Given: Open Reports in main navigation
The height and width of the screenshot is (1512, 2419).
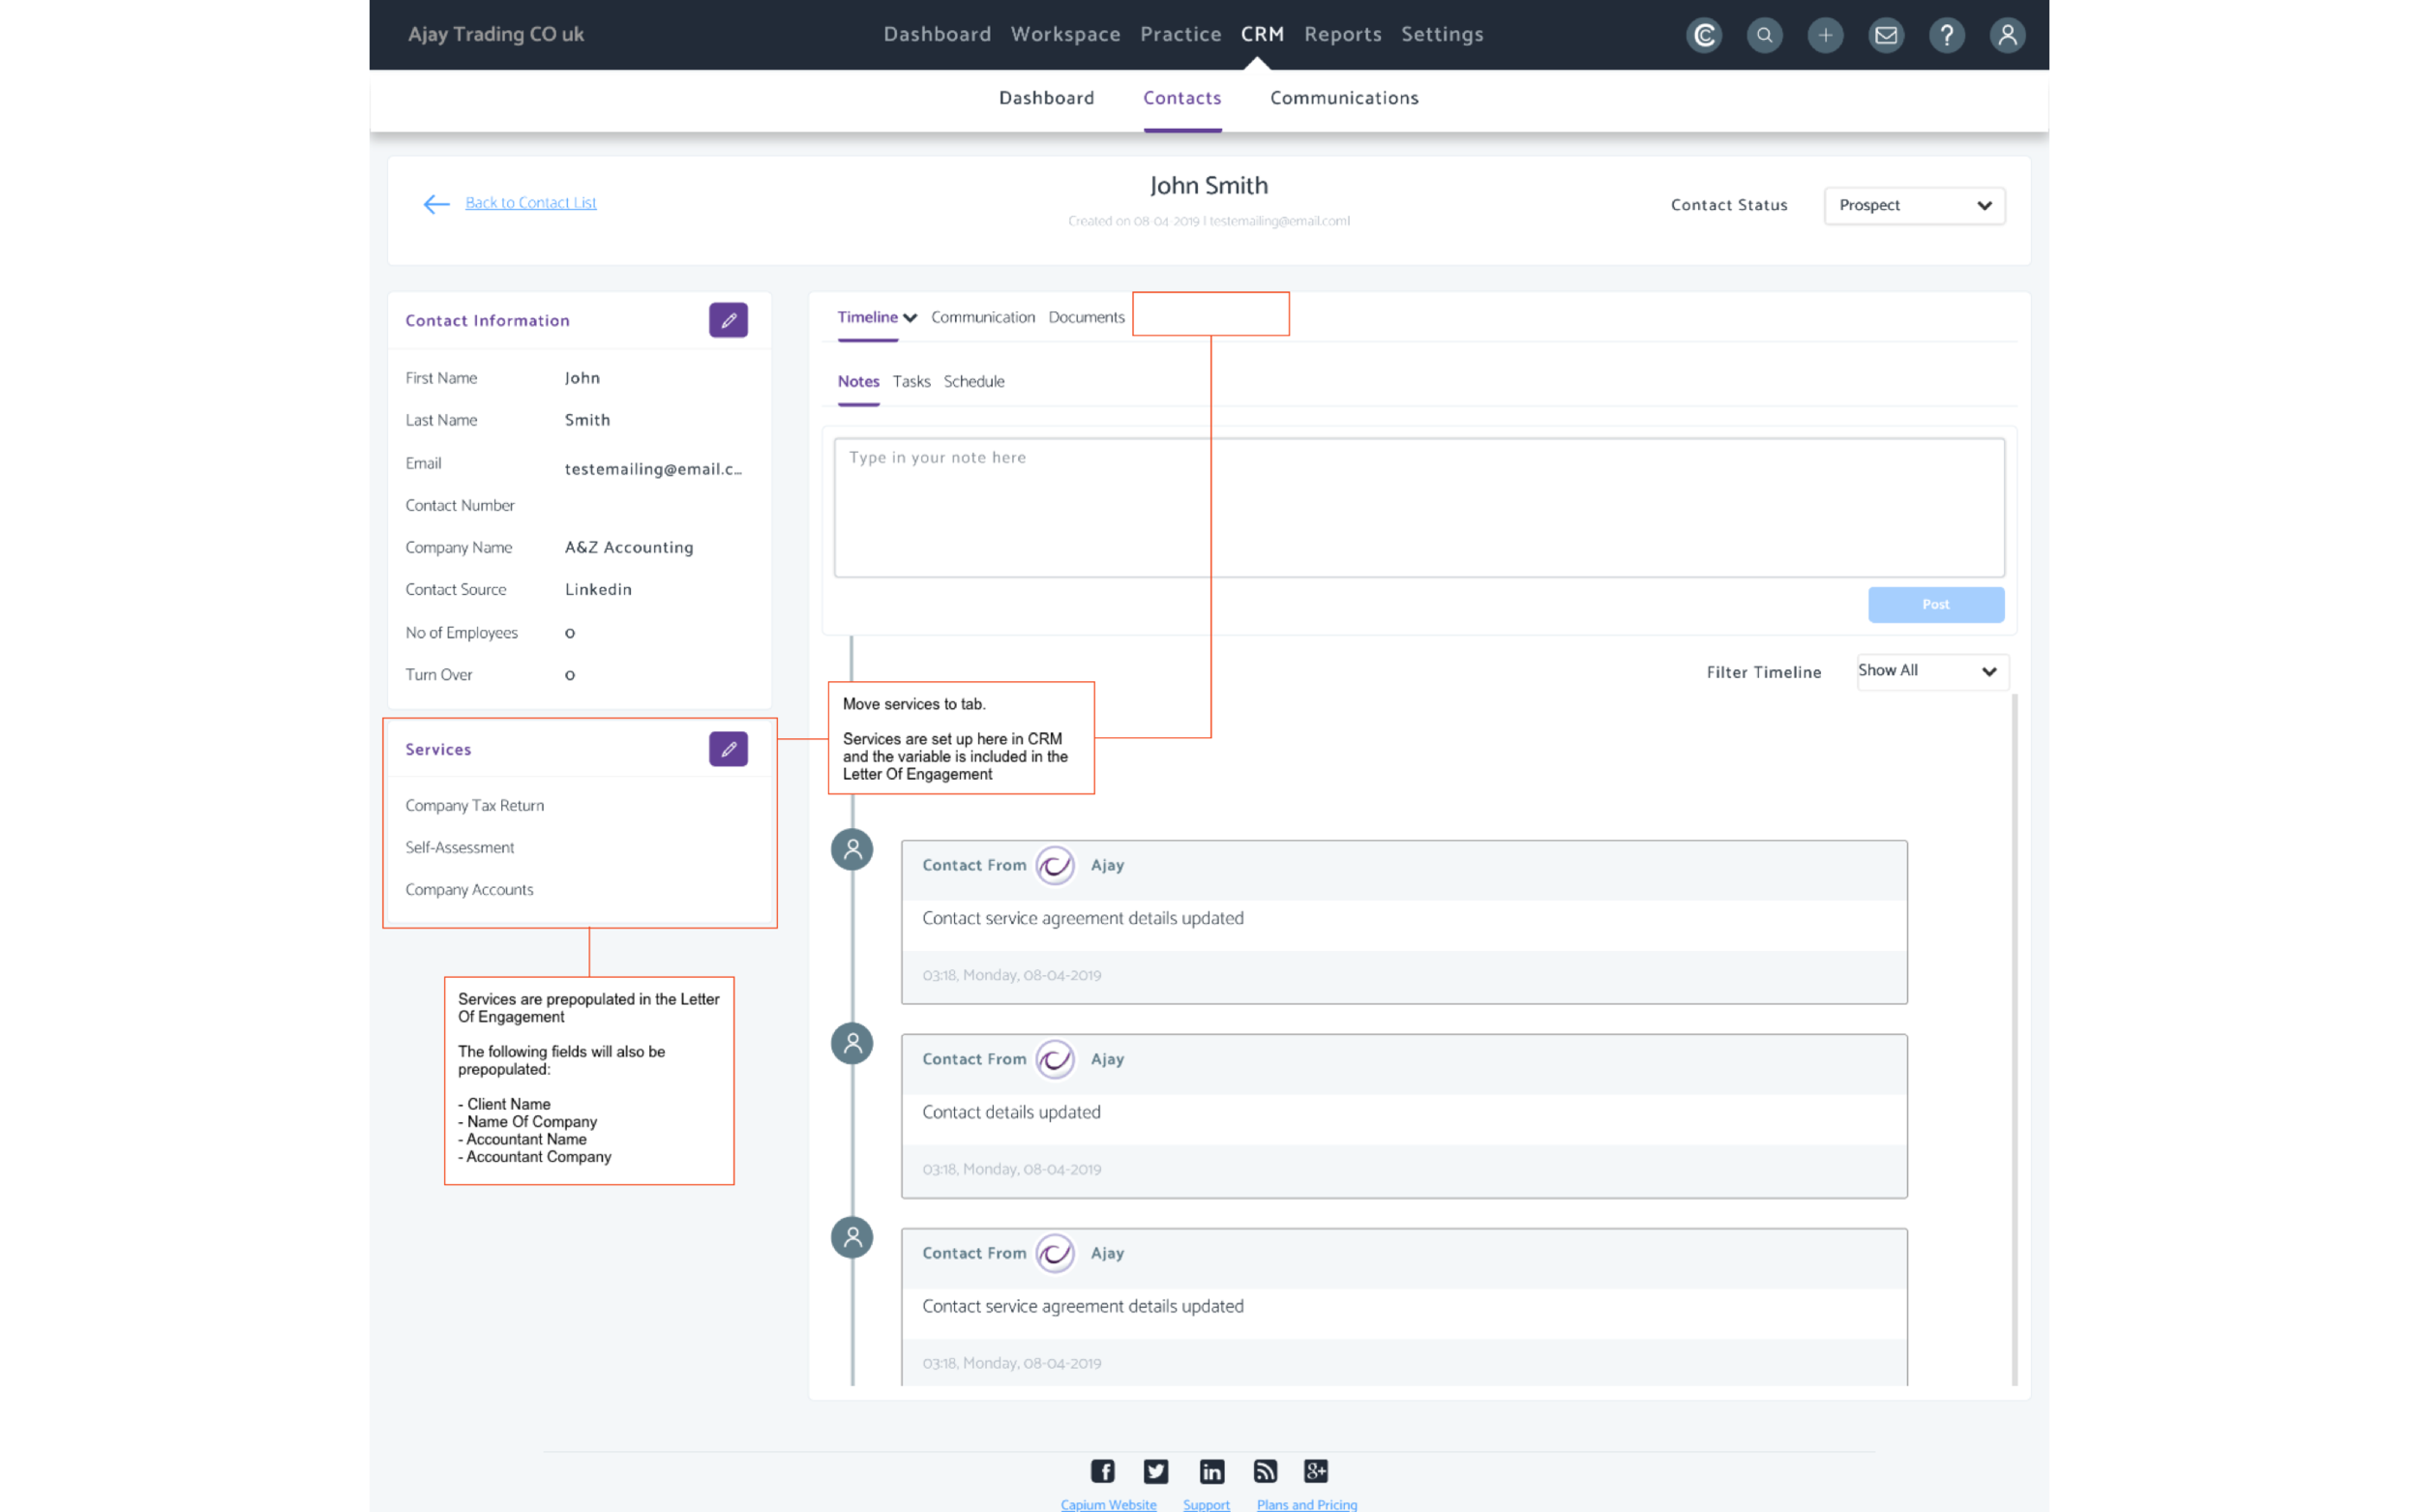Looking at the screenshot, I should pyautogui.click(x=1342, y=34).
